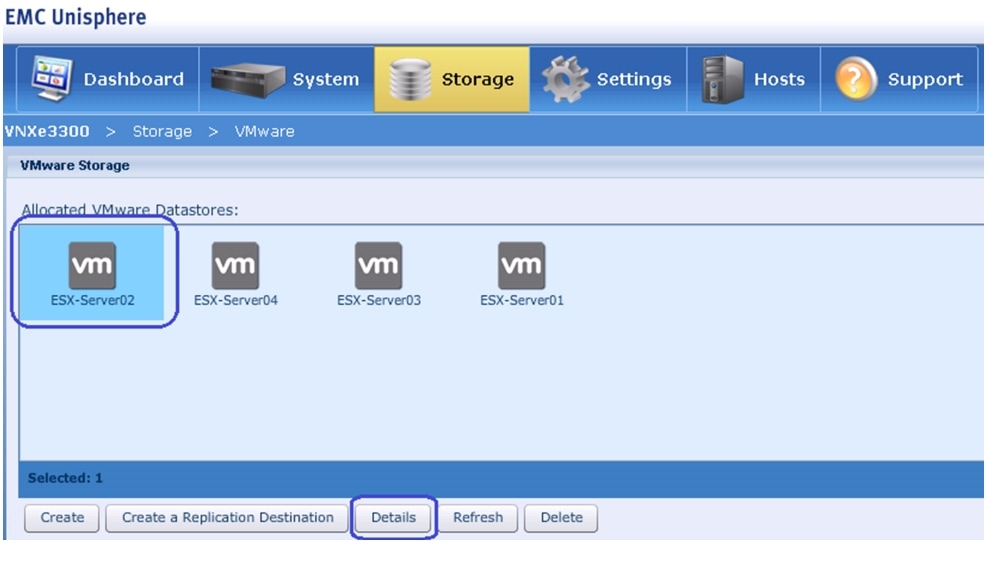Click the Settings gear icon
Image resolution: width=988 pixels, height=570 pixels.
click(565, 79)
